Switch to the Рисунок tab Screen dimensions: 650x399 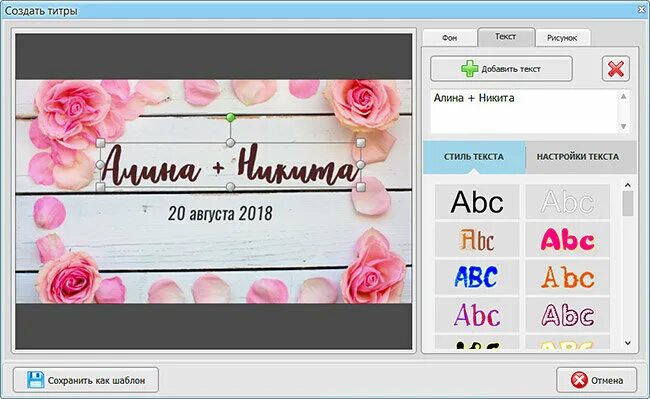pyautogui.click(x=562, y=38)
